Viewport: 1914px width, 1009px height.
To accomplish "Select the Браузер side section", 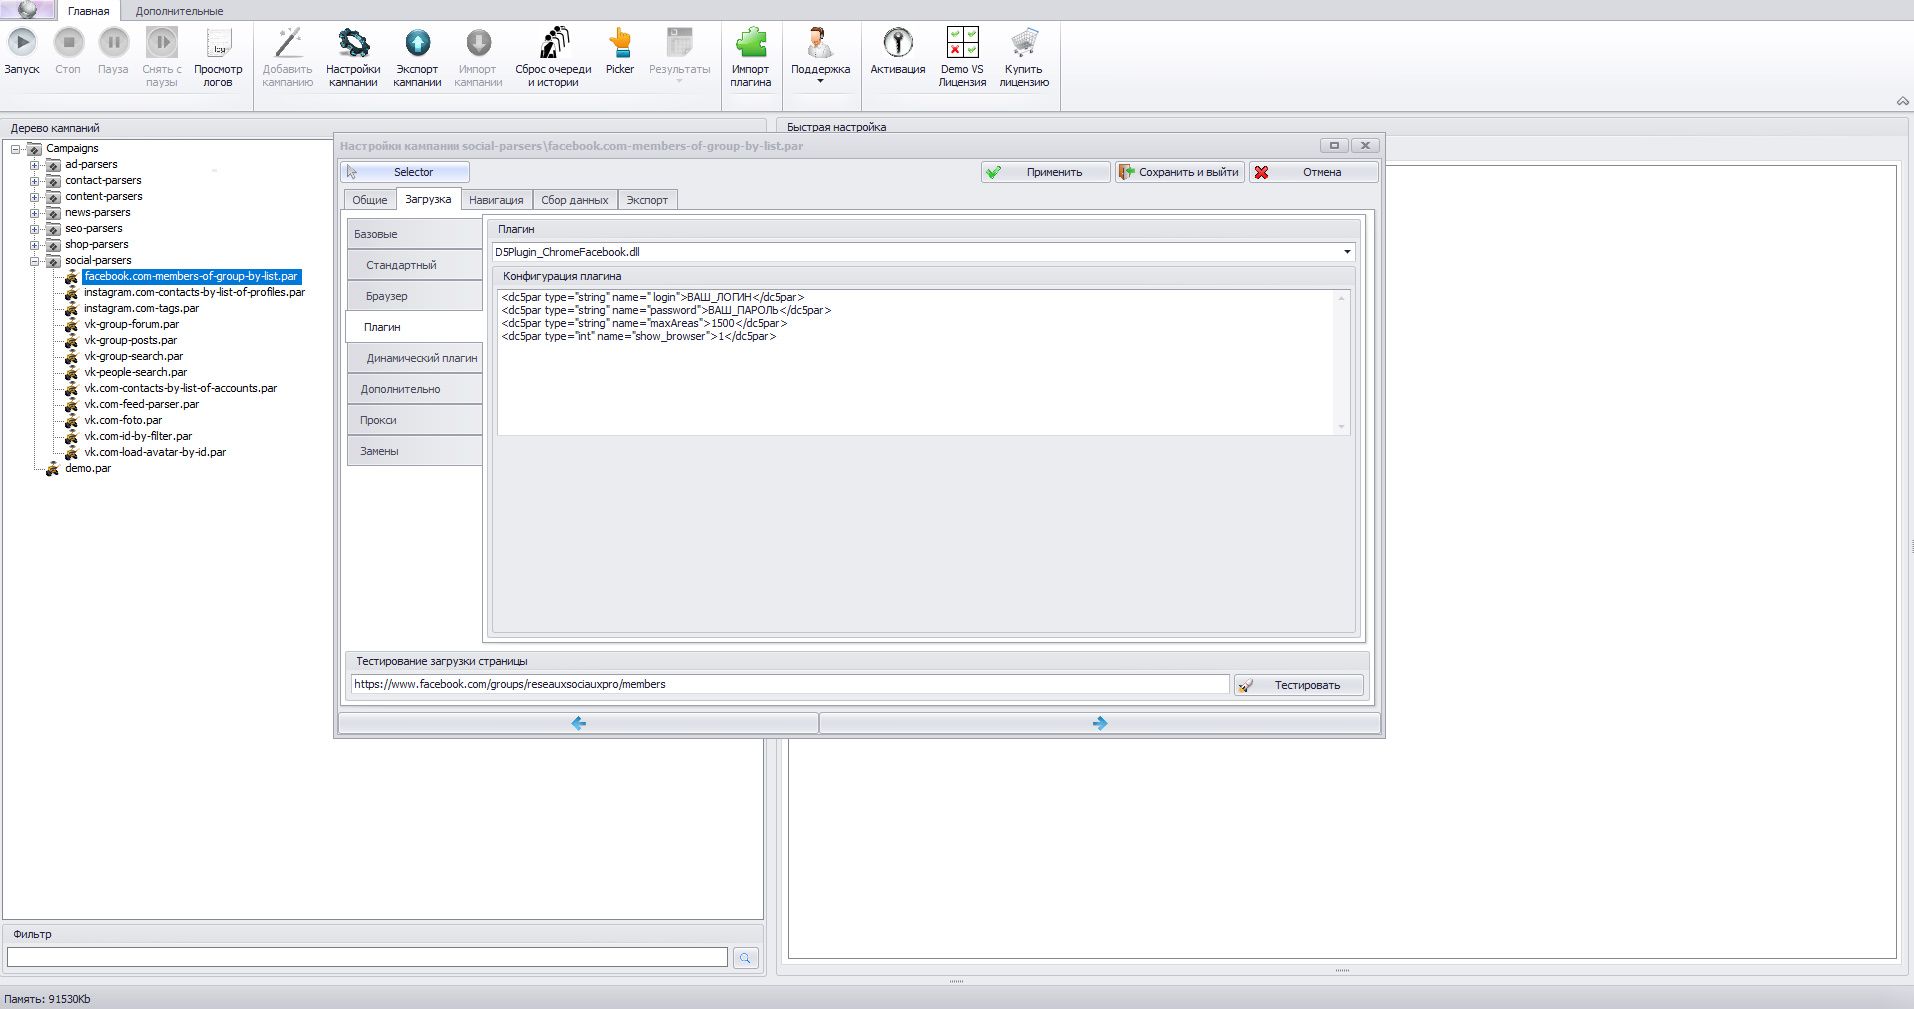I will (x=416, y=296).
